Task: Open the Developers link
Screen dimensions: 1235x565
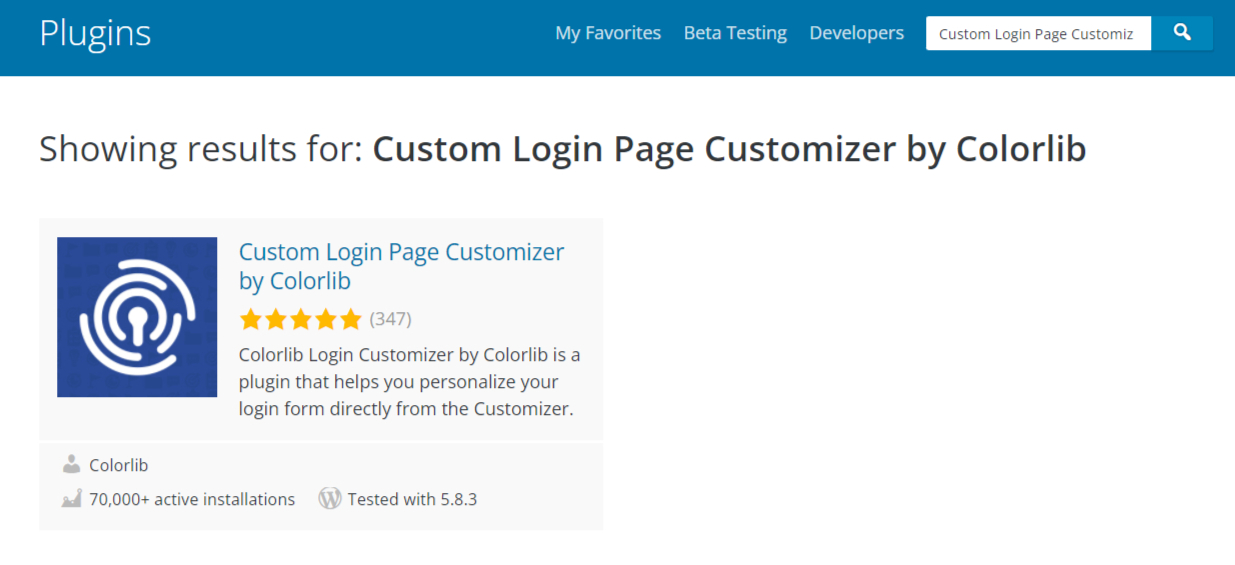Action: click(856, 33)
